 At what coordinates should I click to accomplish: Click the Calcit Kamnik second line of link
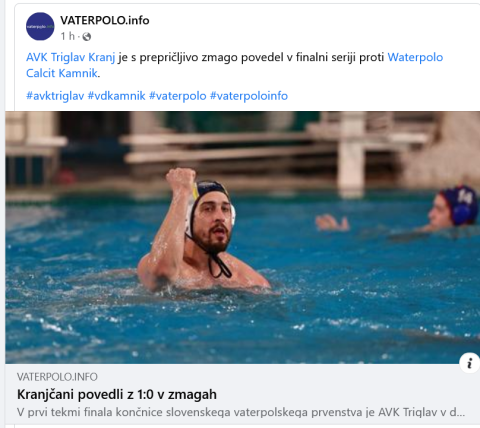(x=62, y=73)
